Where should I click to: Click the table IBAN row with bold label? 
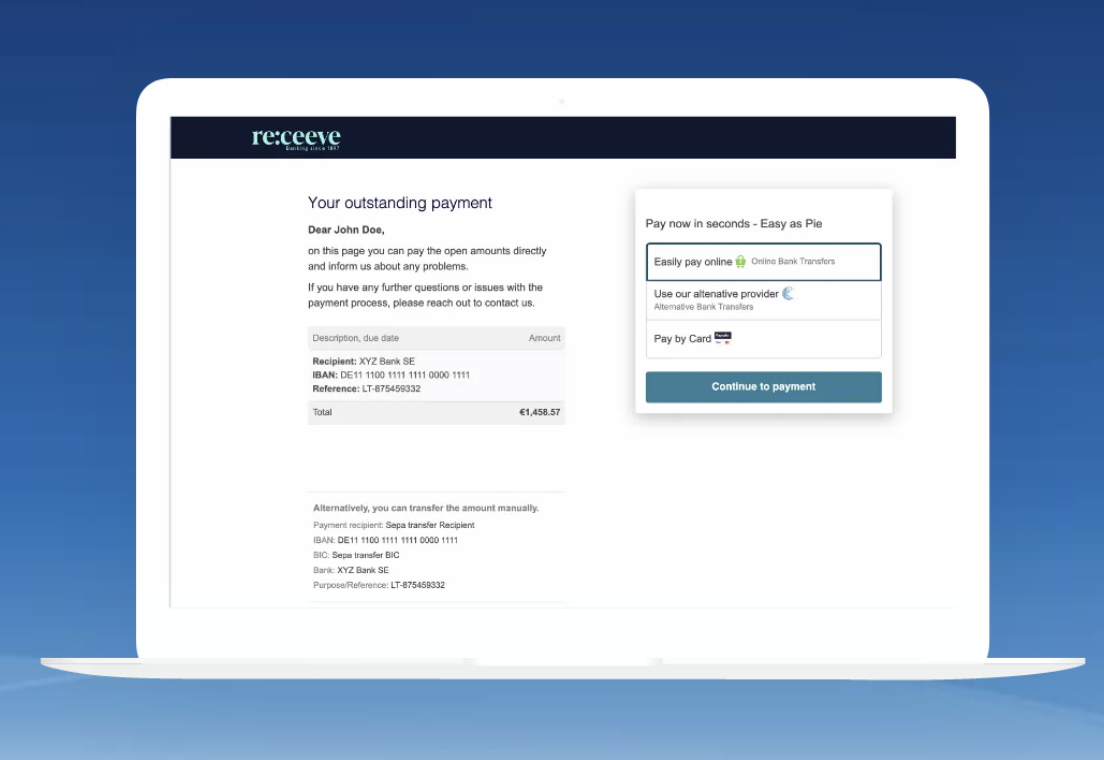(391, 375)
